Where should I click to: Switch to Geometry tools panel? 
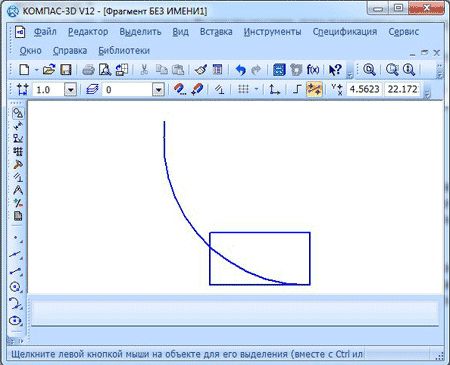click(18, 113)
